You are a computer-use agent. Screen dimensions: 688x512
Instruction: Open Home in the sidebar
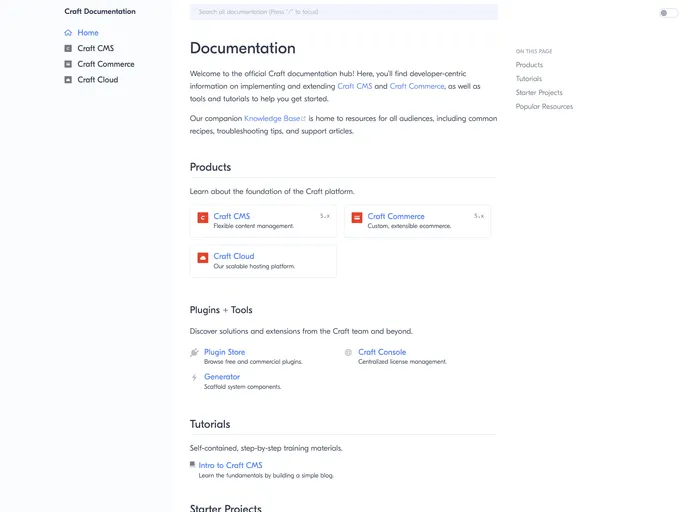point(88,32)
